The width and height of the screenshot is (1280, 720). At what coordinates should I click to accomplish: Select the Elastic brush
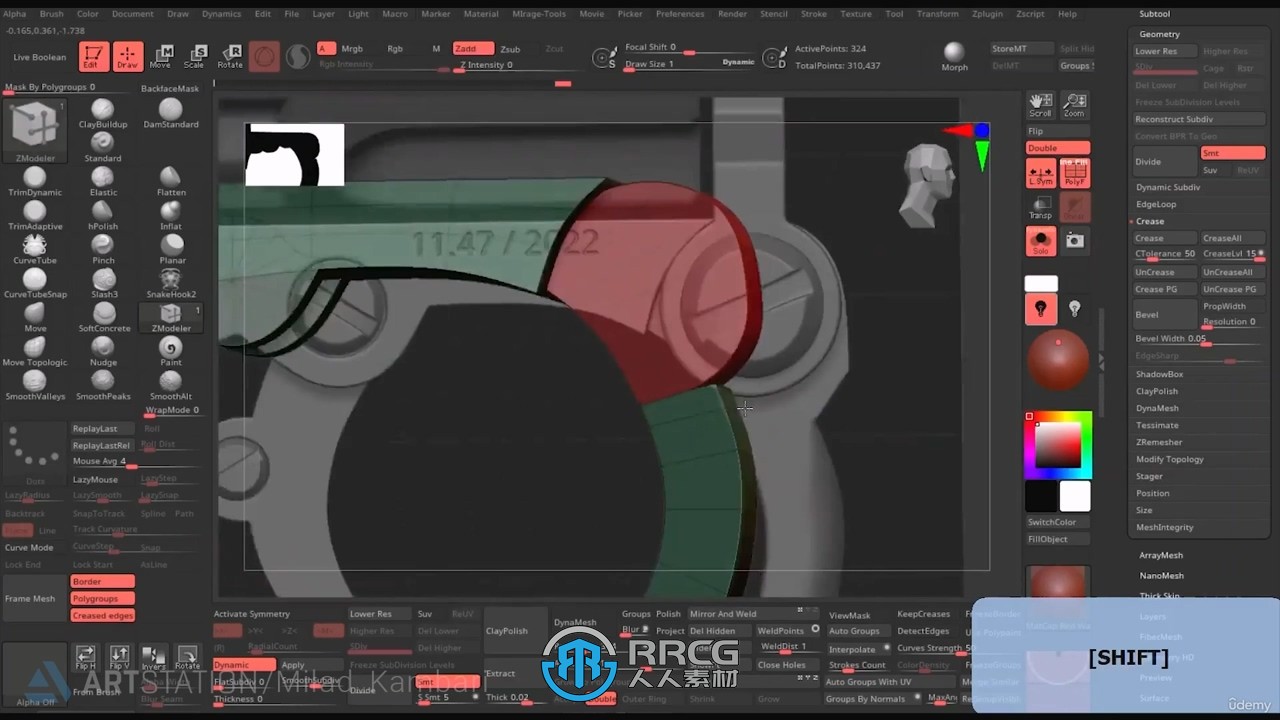coord(103,182)
